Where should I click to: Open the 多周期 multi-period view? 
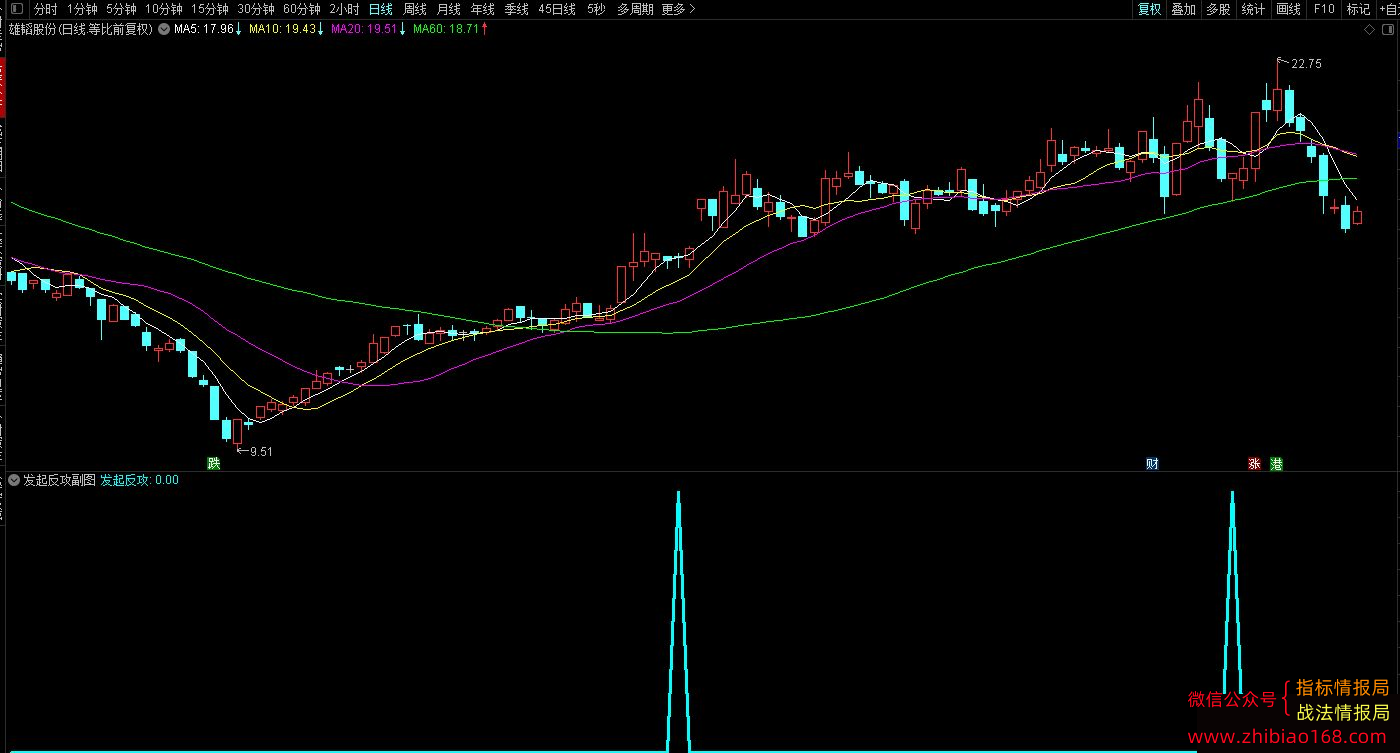coord(635,9)
